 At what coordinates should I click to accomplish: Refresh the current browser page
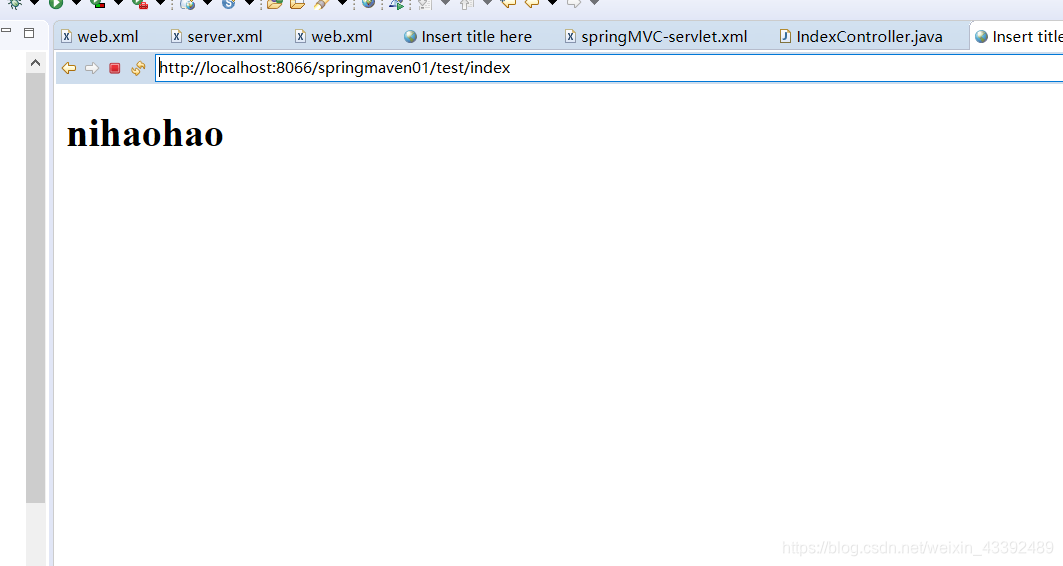click(138, 68)
